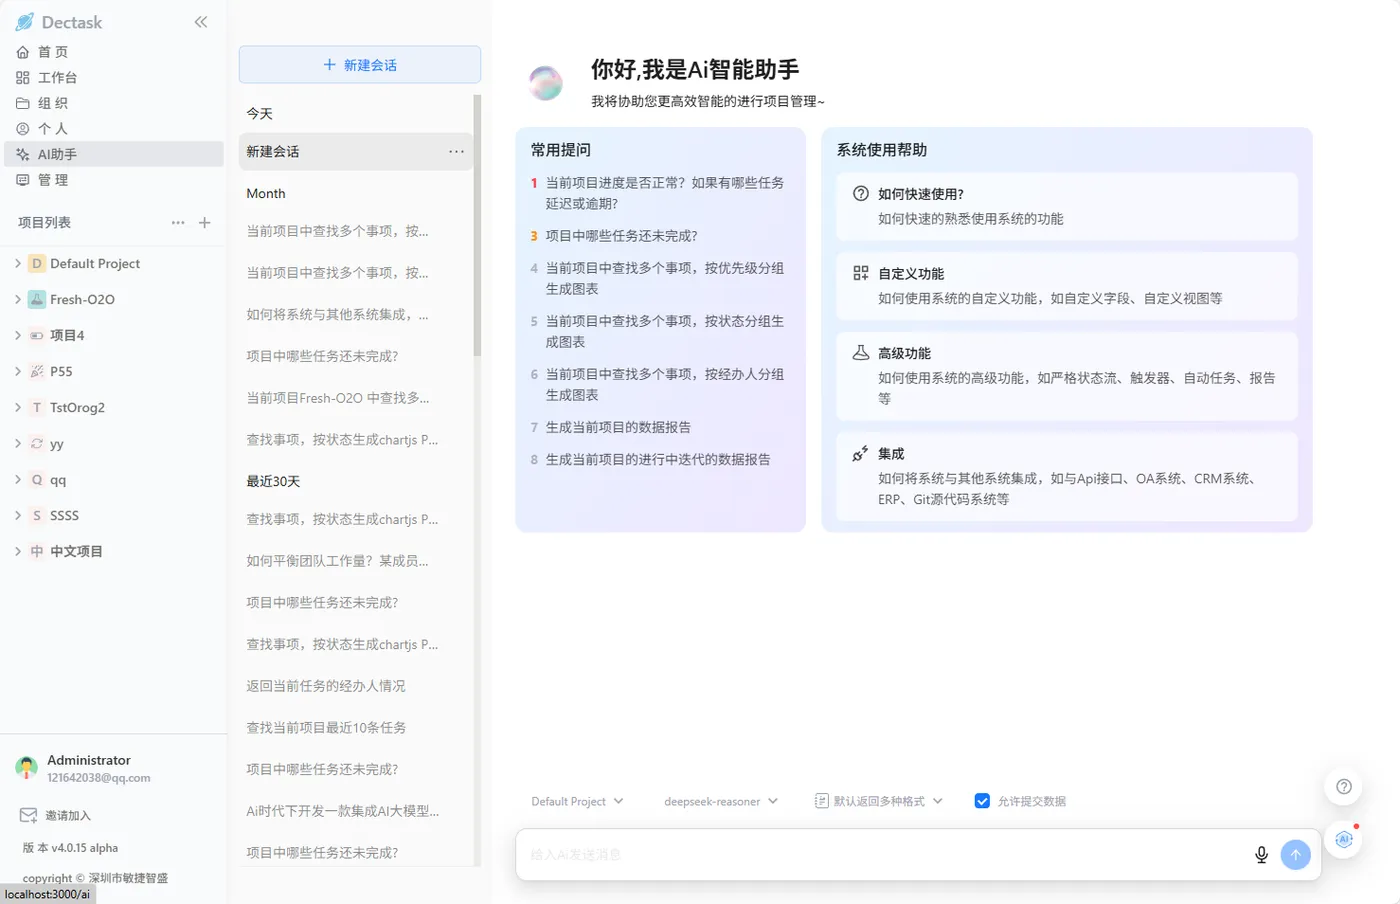Screen dimensions: 1400x904
Task: Expand the 项目4 project chevron
Action: tap(17, 336)
